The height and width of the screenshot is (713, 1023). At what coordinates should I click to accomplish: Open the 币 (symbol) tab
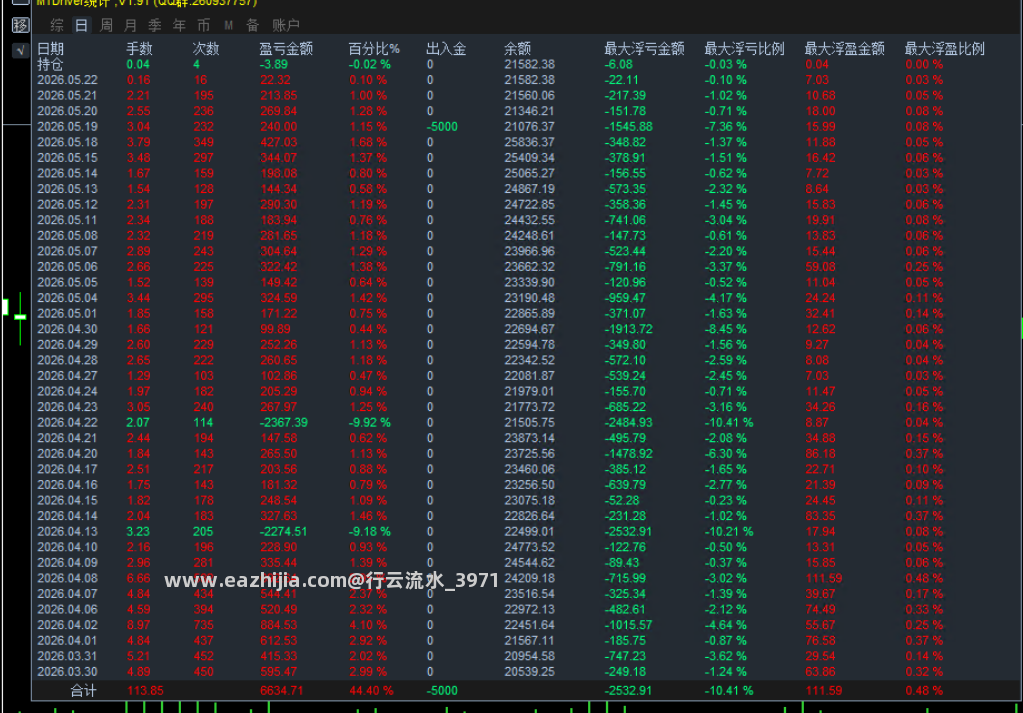204,25
